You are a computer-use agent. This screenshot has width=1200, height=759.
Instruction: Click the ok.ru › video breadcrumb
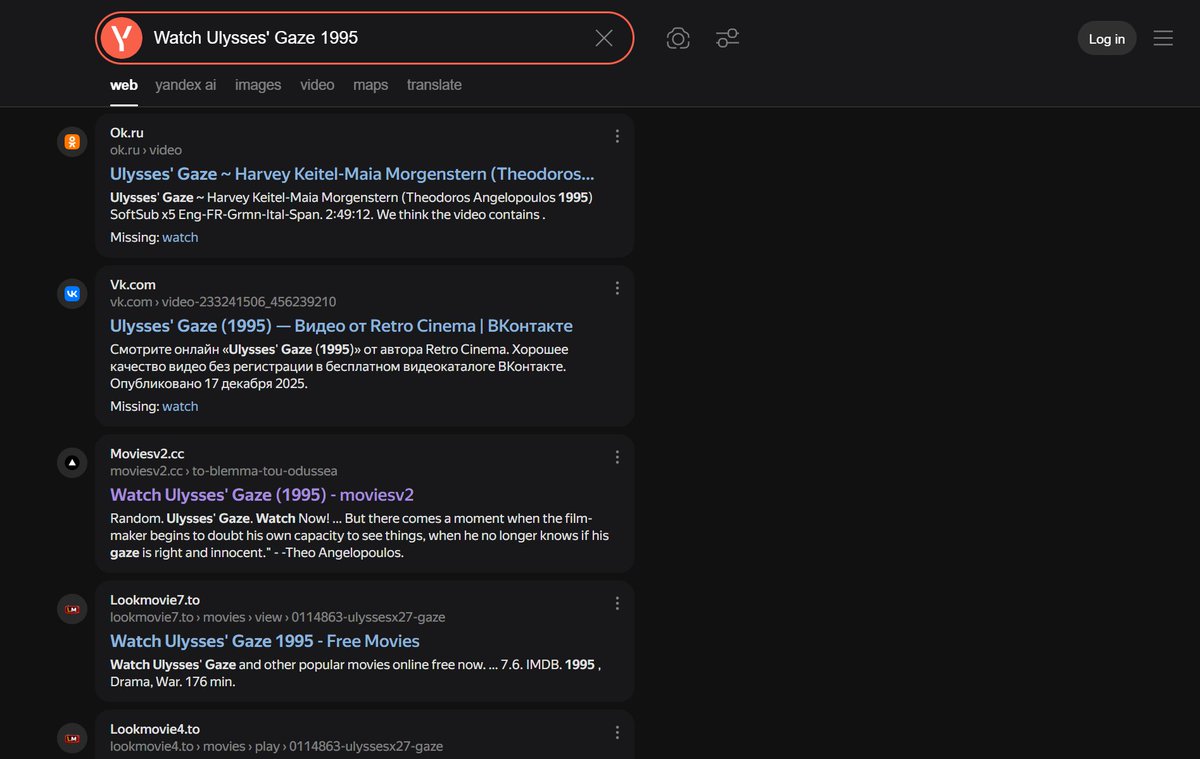click(146, 150)
